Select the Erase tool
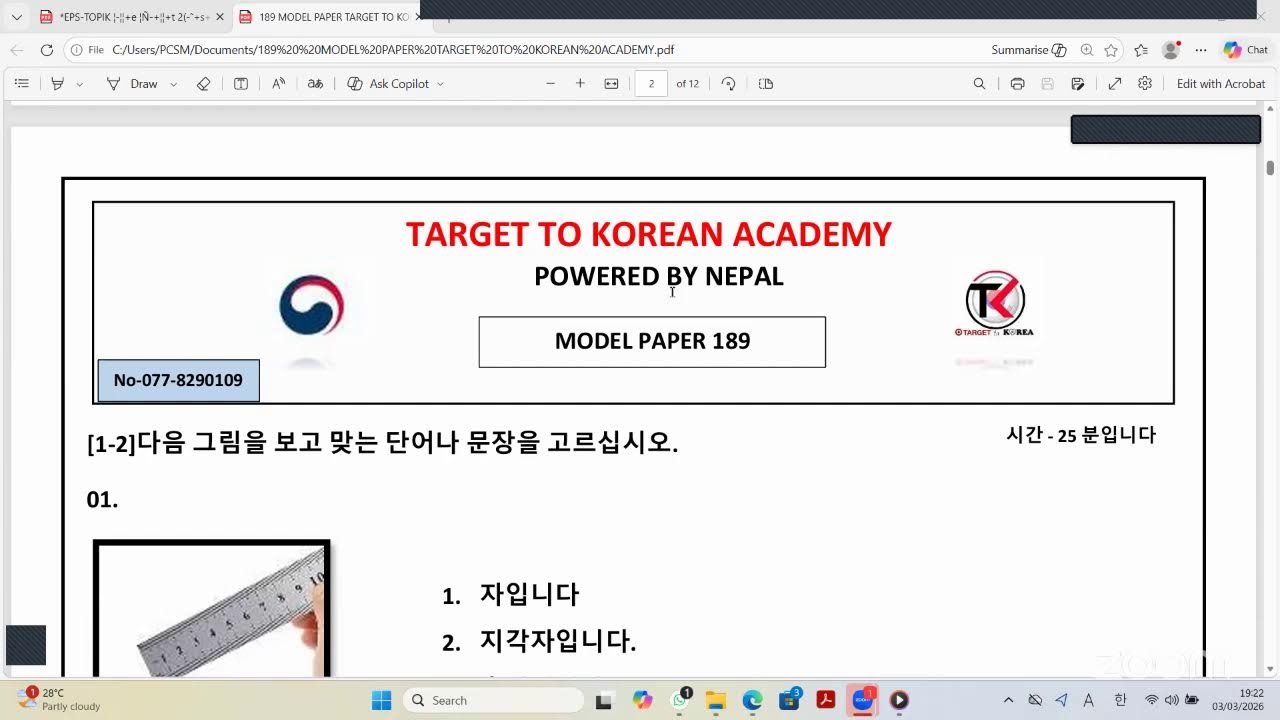 (x=204, y=84)
